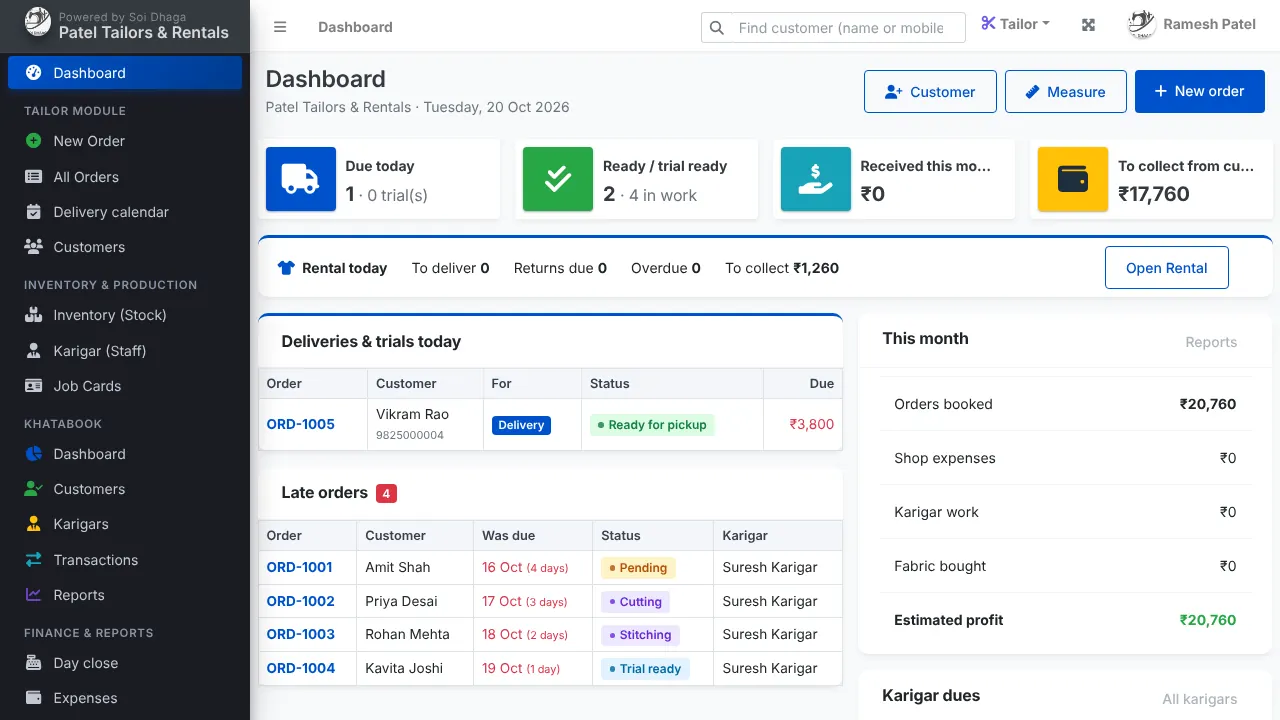Click the Tailor module Customers people icon
The image size is (1280, 720).
33,247
